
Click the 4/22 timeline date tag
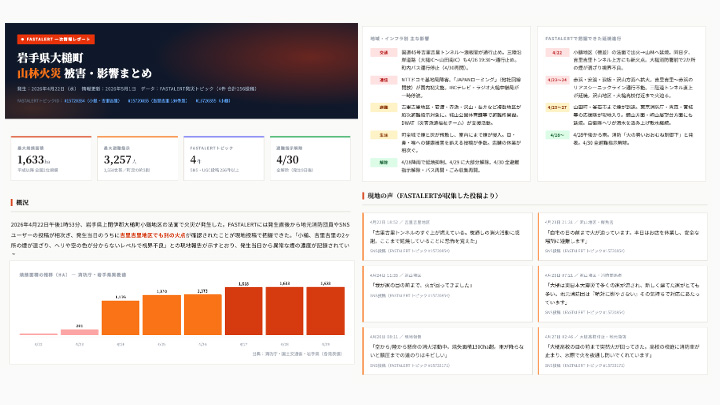[x=557, y=53]
